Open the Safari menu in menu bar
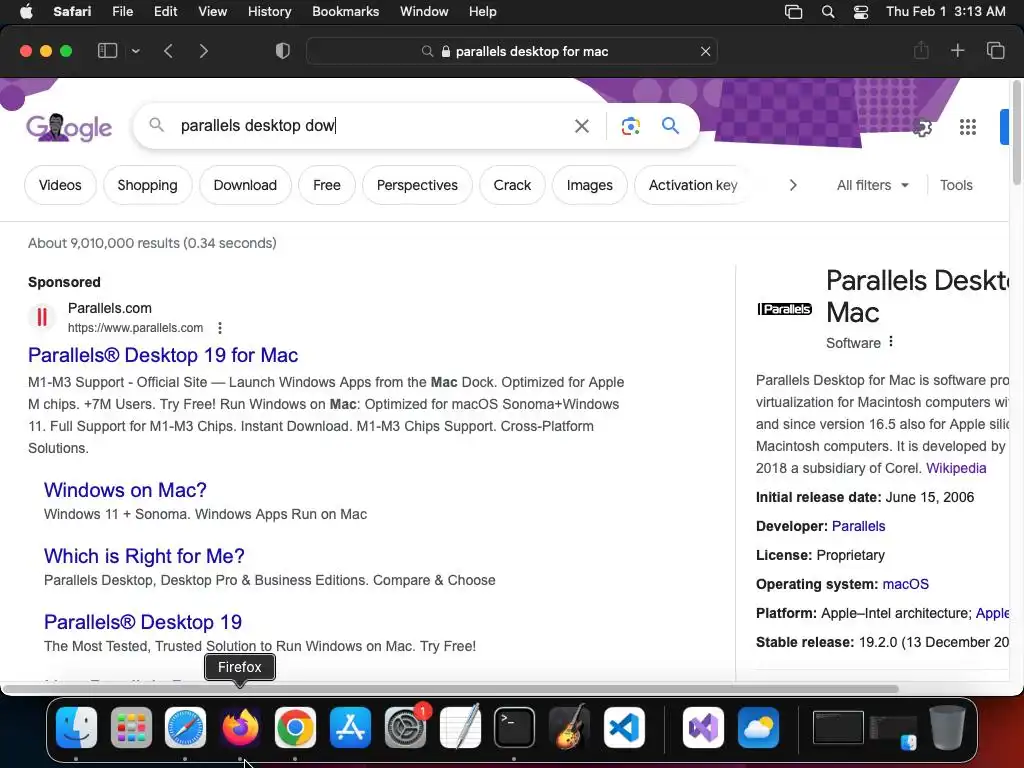Image resolution: width=1024 pixels, height=768 pixels. [x=72, y=12]
